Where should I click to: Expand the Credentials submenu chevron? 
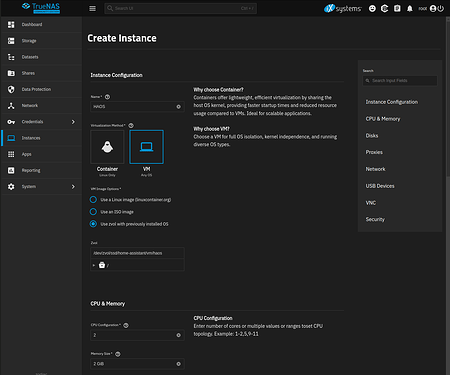[x=73, y=122]
